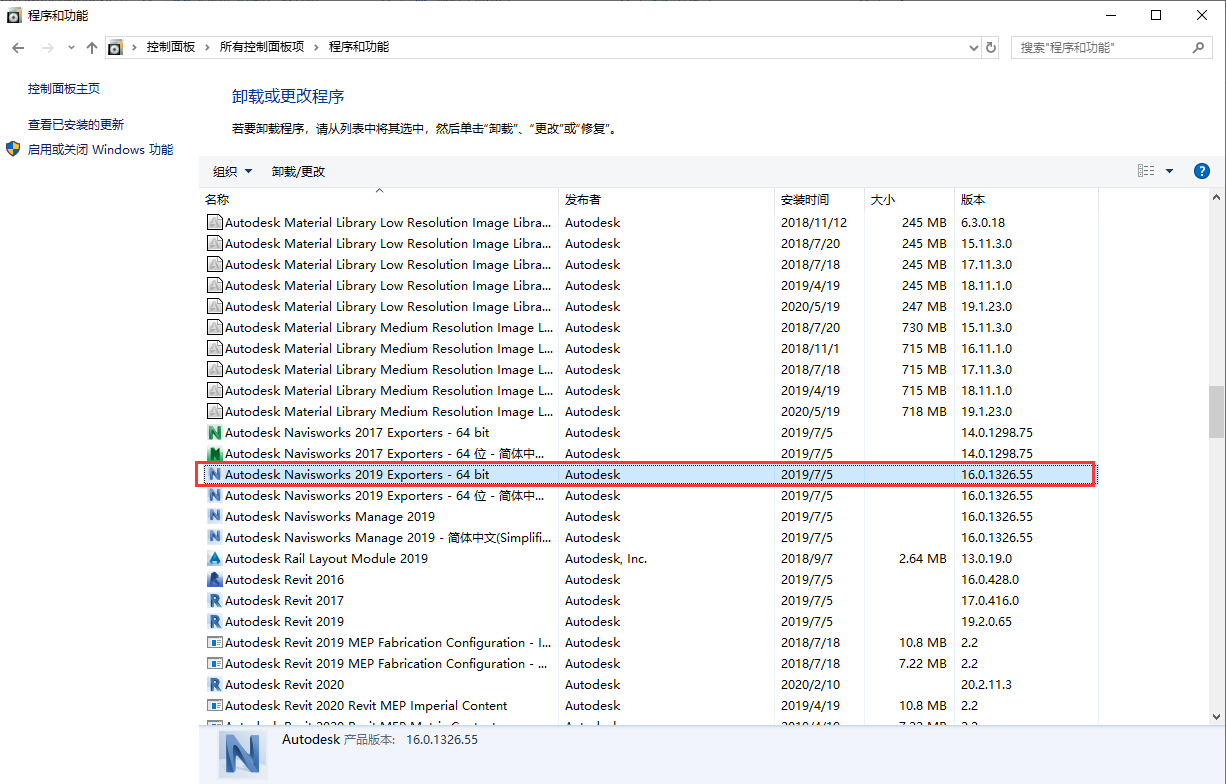The width and height of the screenshot is (1226, 784).
Task: Go up one level with up arrow
Action: 92,47
